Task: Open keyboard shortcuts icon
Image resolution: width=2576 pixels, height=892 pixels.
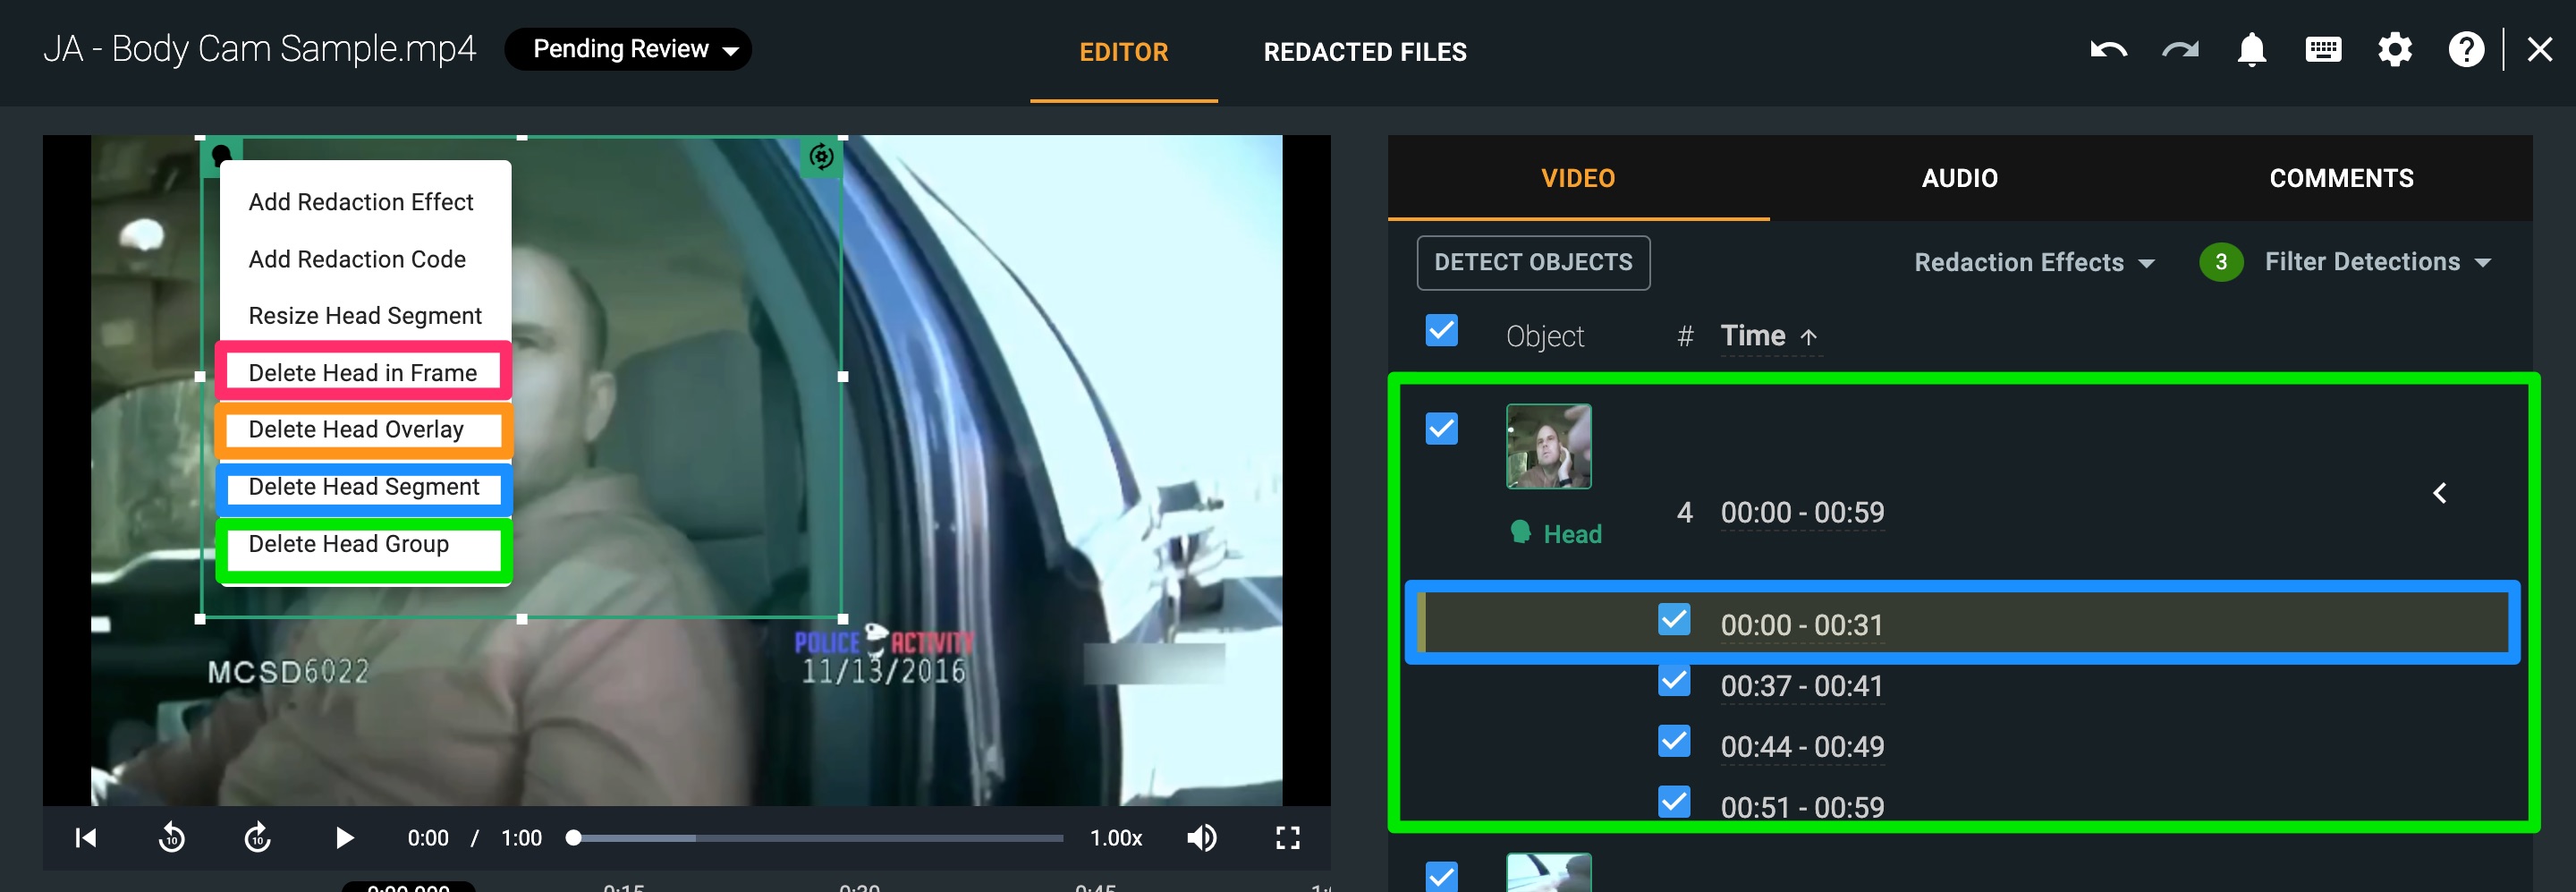Action: pyautogui.click(x=2322, y=50)
